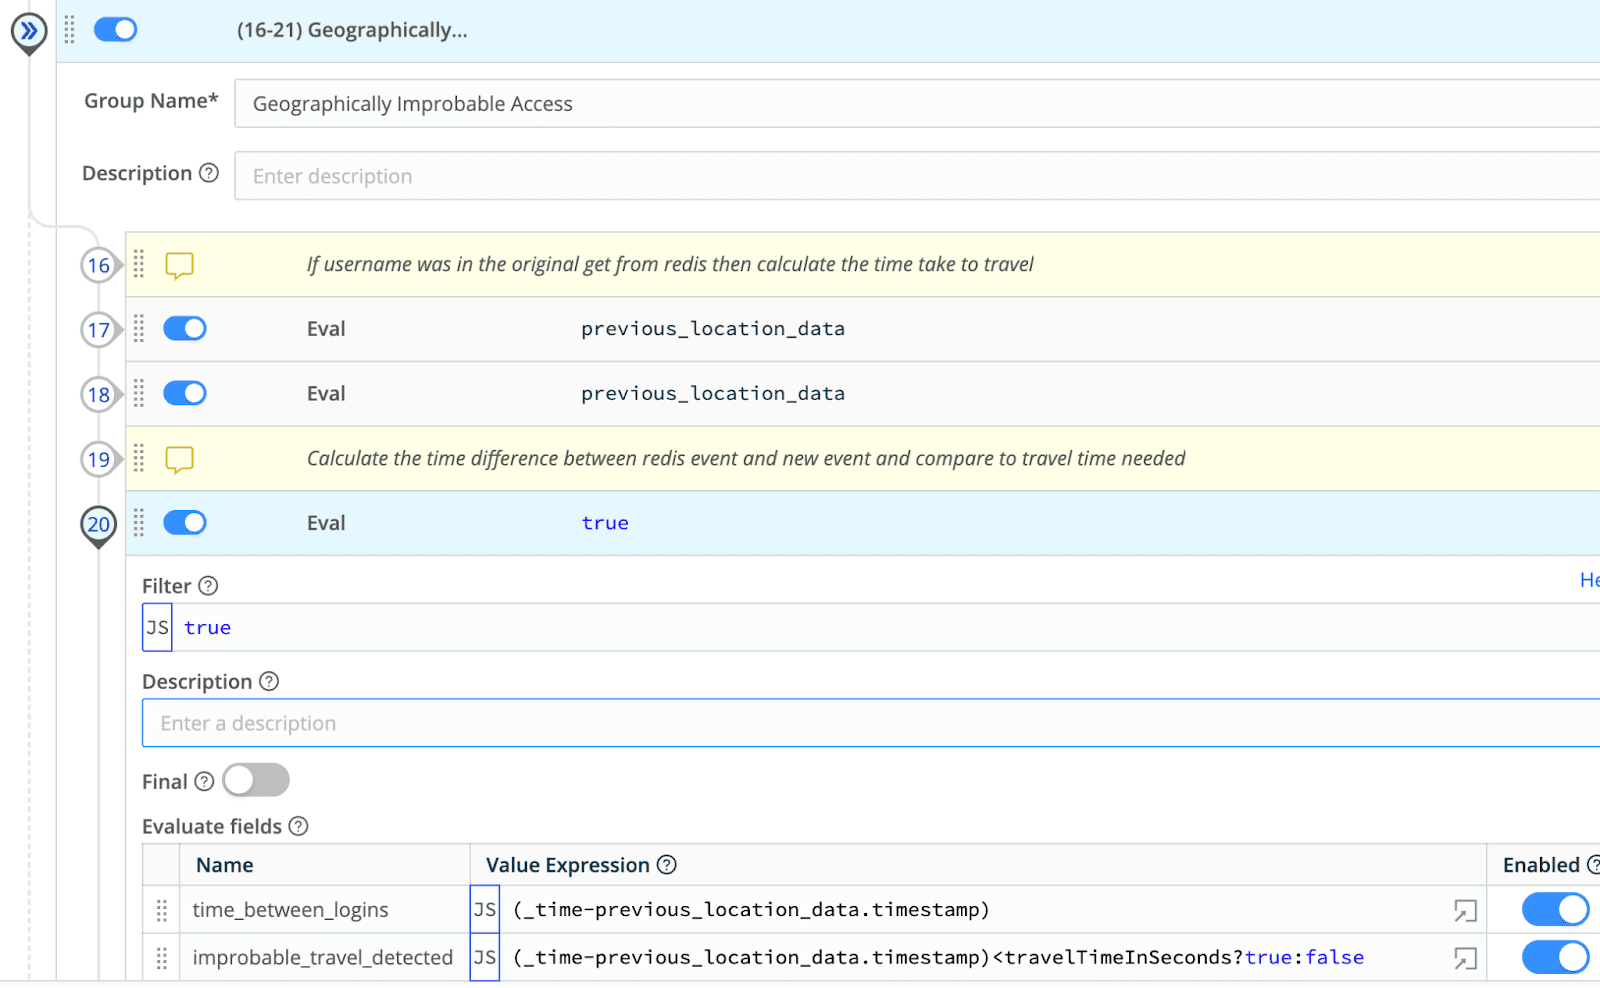This screenshot has height=988, width=1600.
Task: Collapse step 20 using its number marker
Action: pyautogui.click(x=98, y=524)
